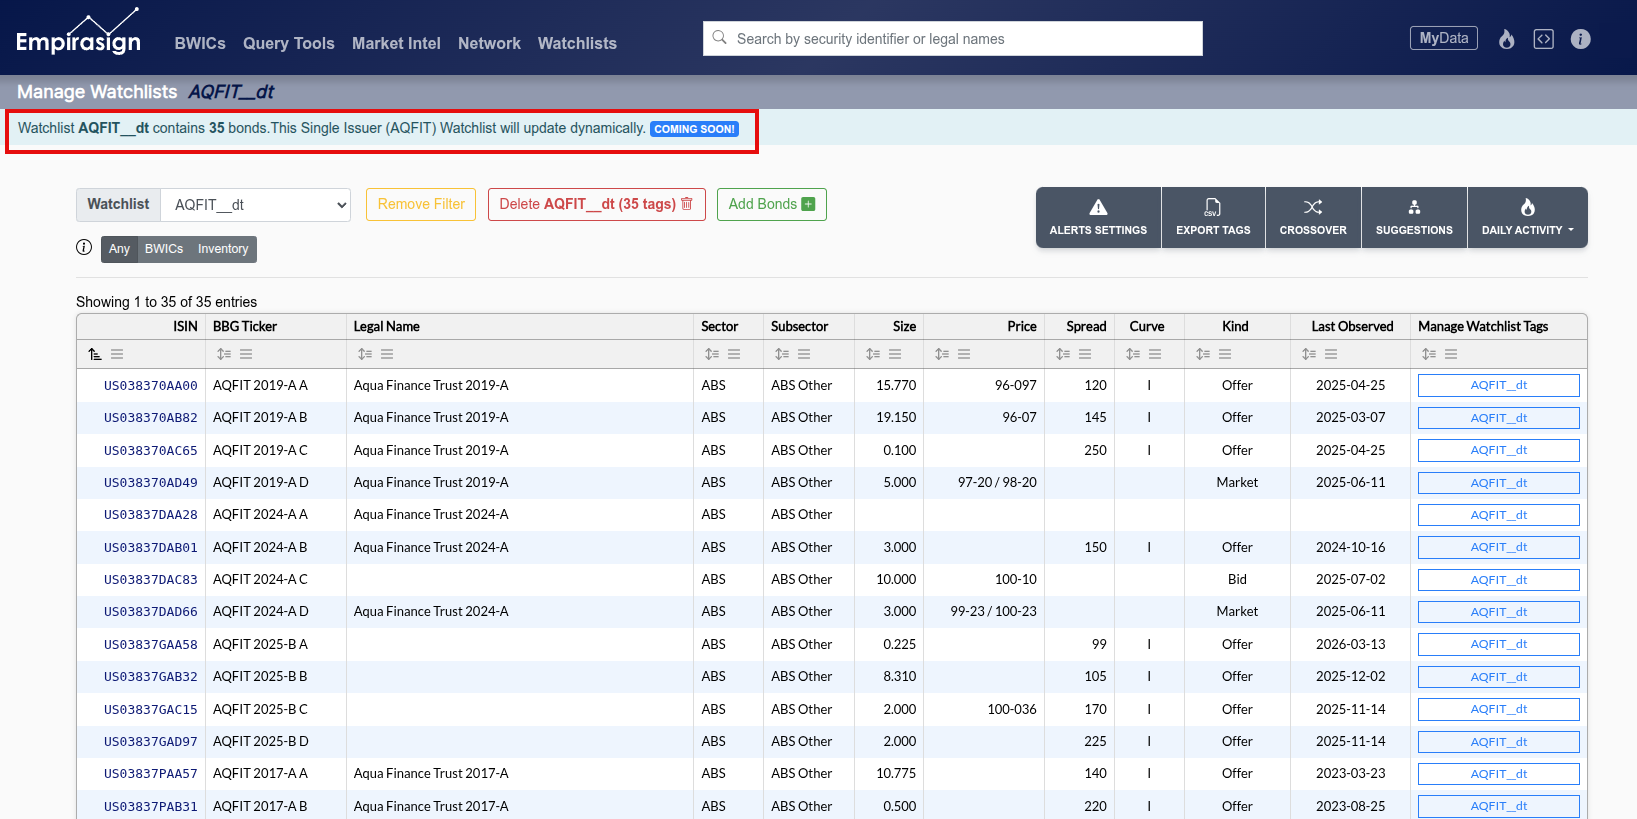The image size is (1637, 819).
Task: Open BBG Ticker column filter menu icon
Action: tap(246, 354)
